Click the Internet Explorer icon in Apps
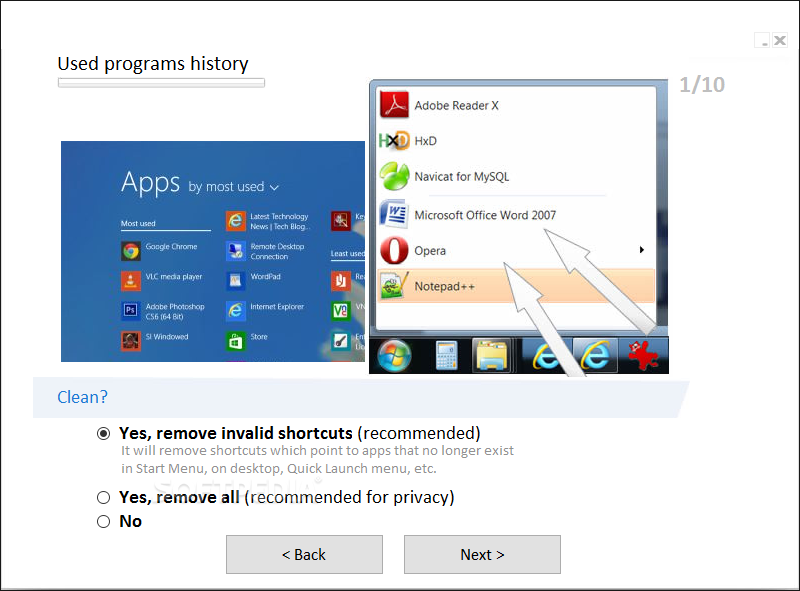This screenshot has width=800, height=591. 235,310
